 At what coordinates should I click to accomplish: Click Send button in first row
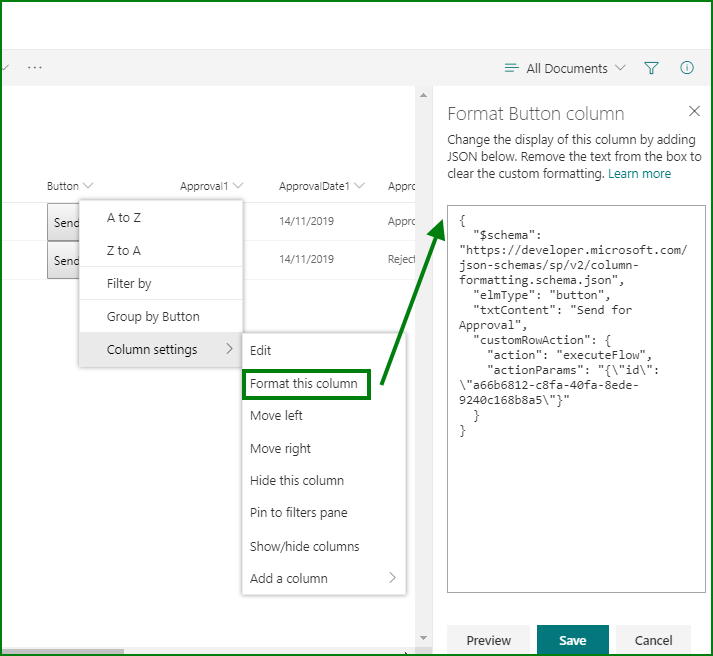point(64,222)
